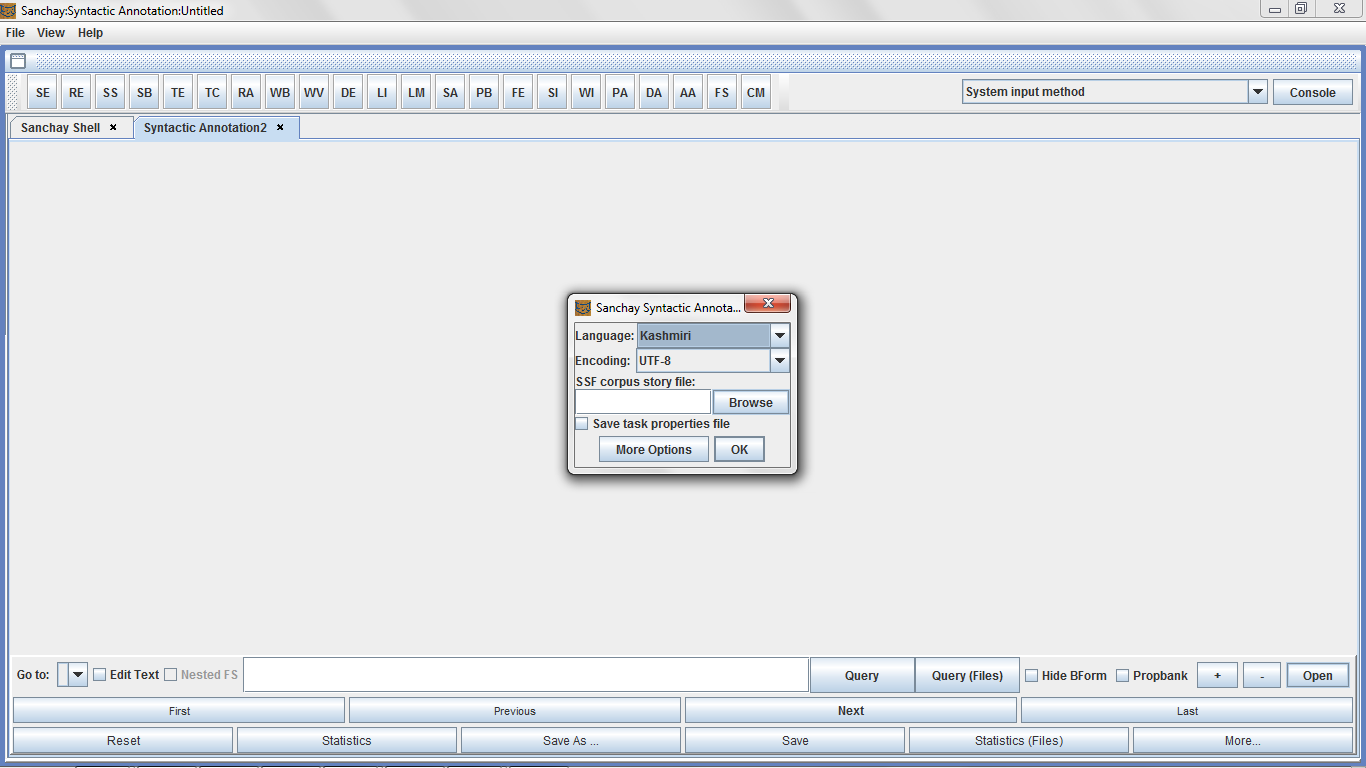Click the DA toolbar button
Screen dimensions: 1366x768
655,92
